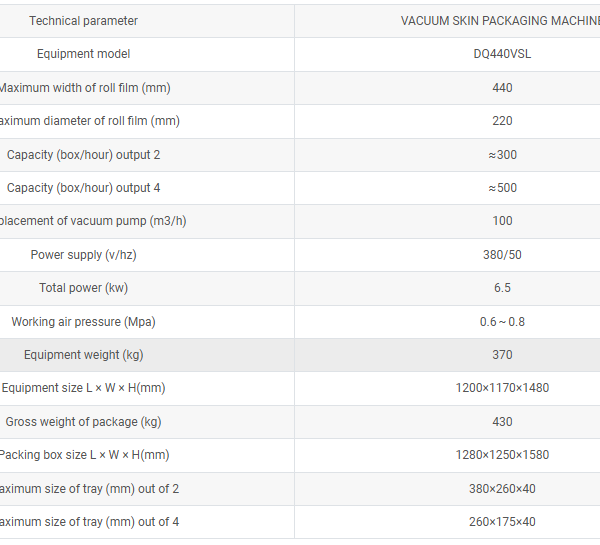Select the "Capacity (box/hour) output 2" label
The image size is (600, 545).
click(x=84, y=155)
